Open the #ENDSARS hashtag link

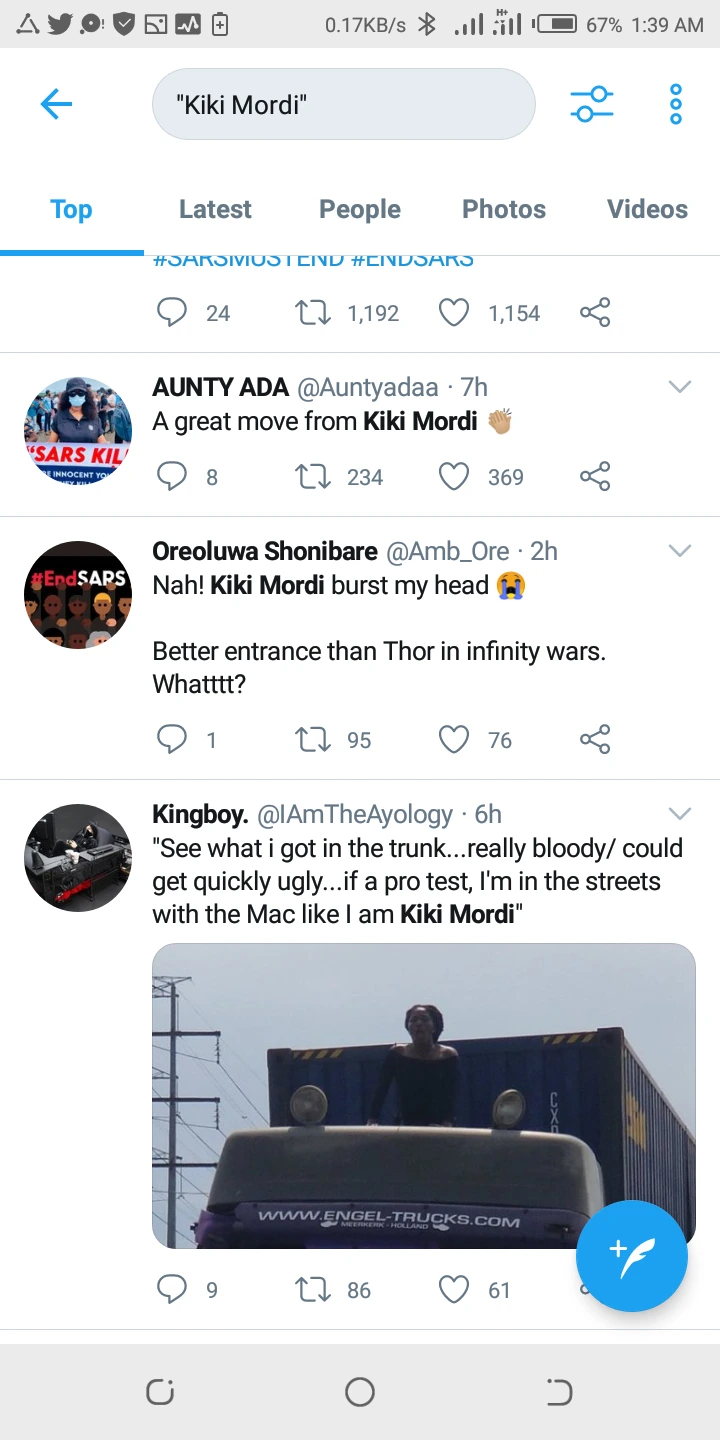tap(412, 260)
